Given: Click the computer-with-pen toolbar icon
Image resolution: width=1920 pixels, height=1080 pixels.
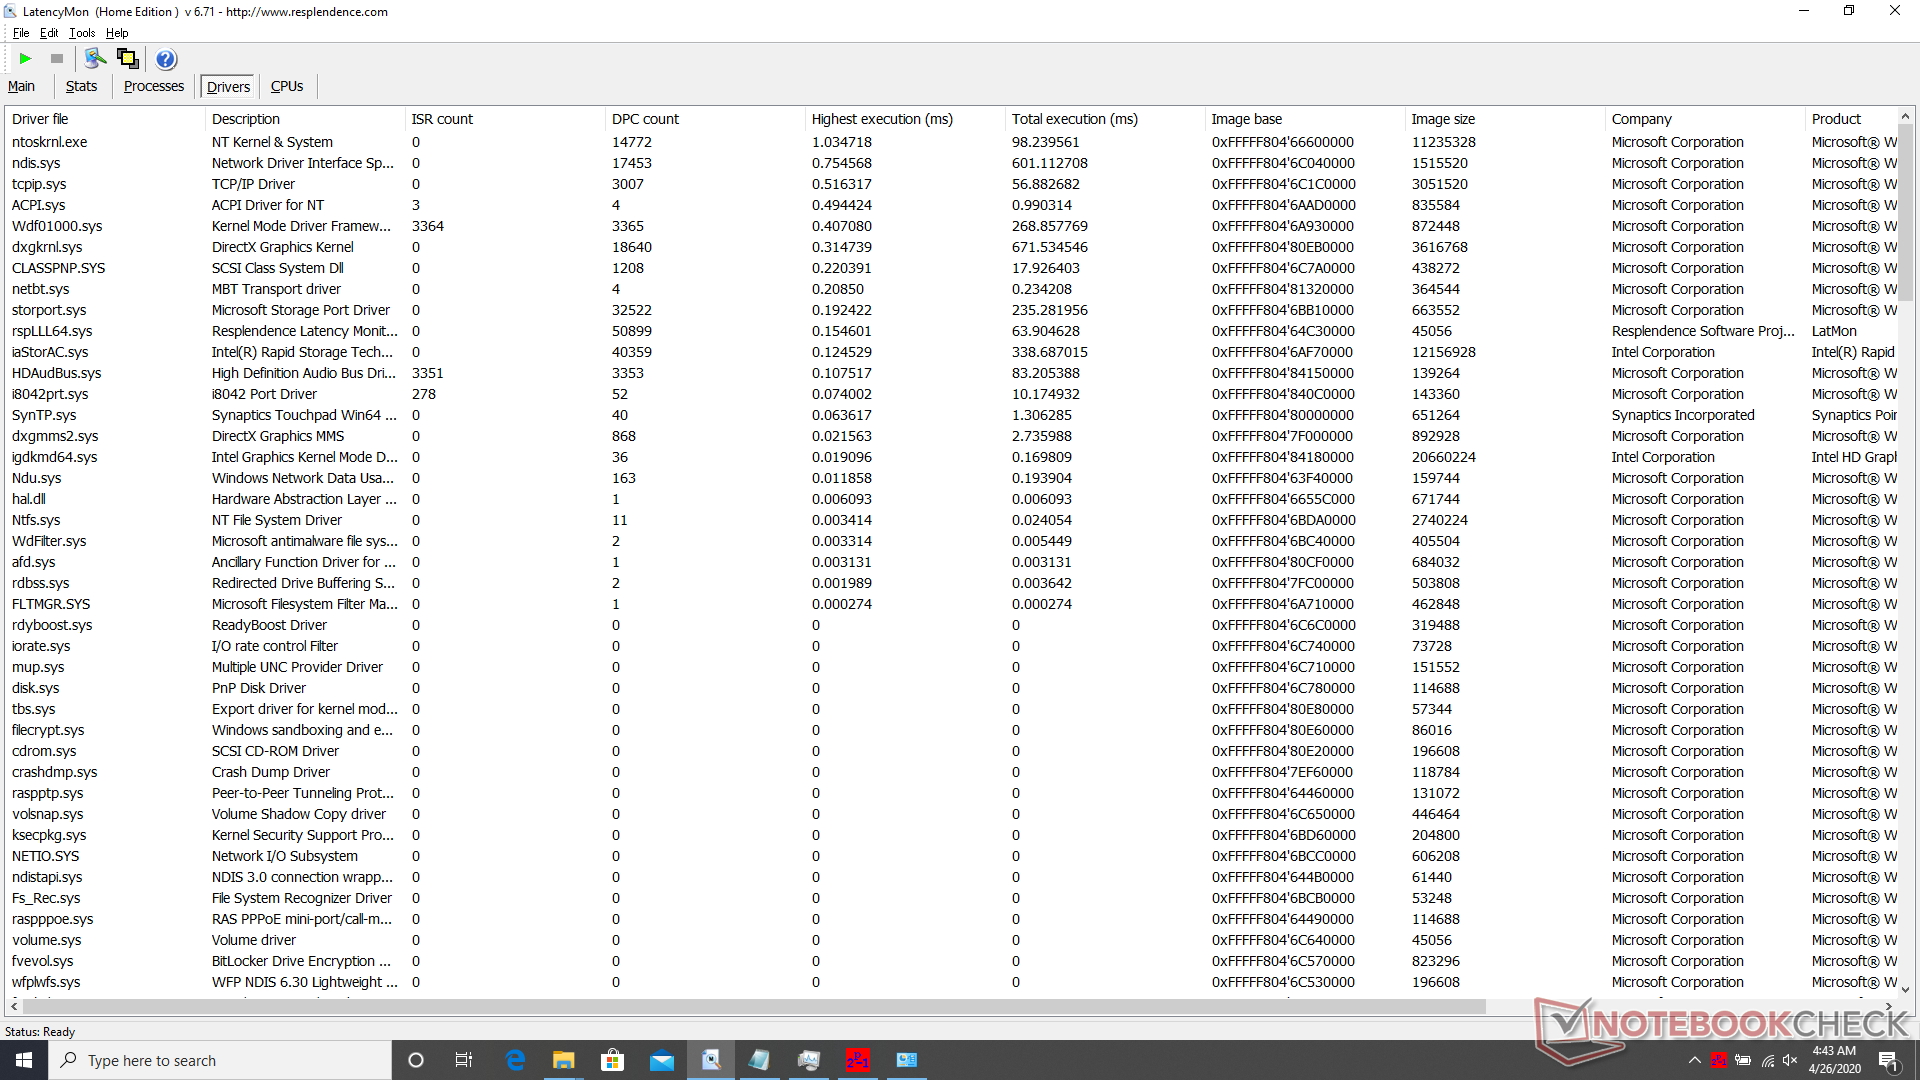Looking at the screenshot, I should pyautogui.click(x=95, y=59).
